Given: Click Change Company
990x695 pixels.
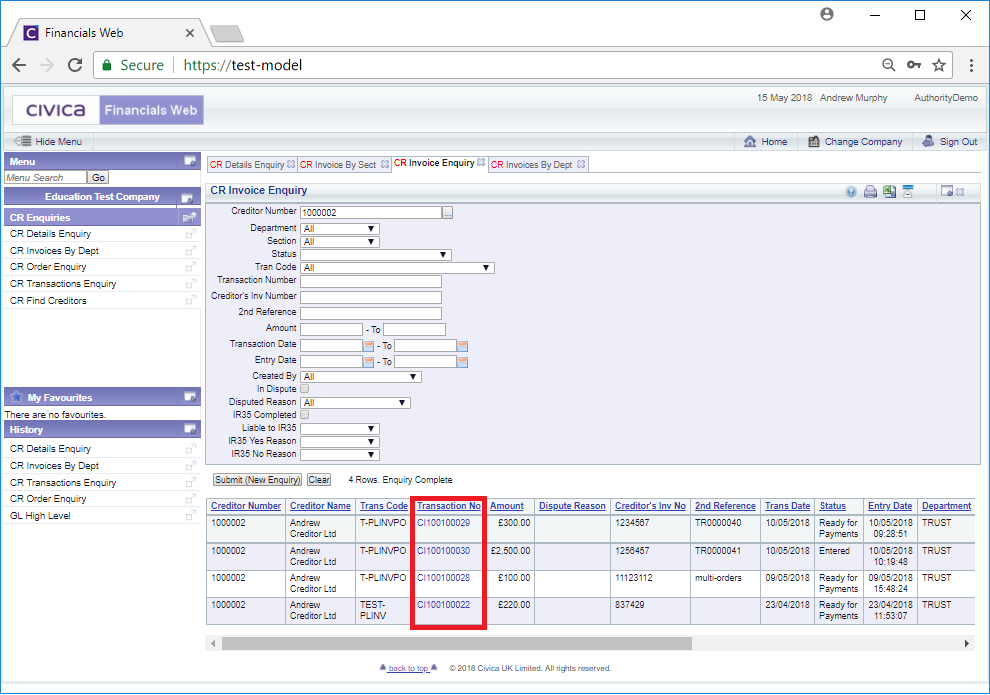Looking at the screenshot, I should [856, 142].
